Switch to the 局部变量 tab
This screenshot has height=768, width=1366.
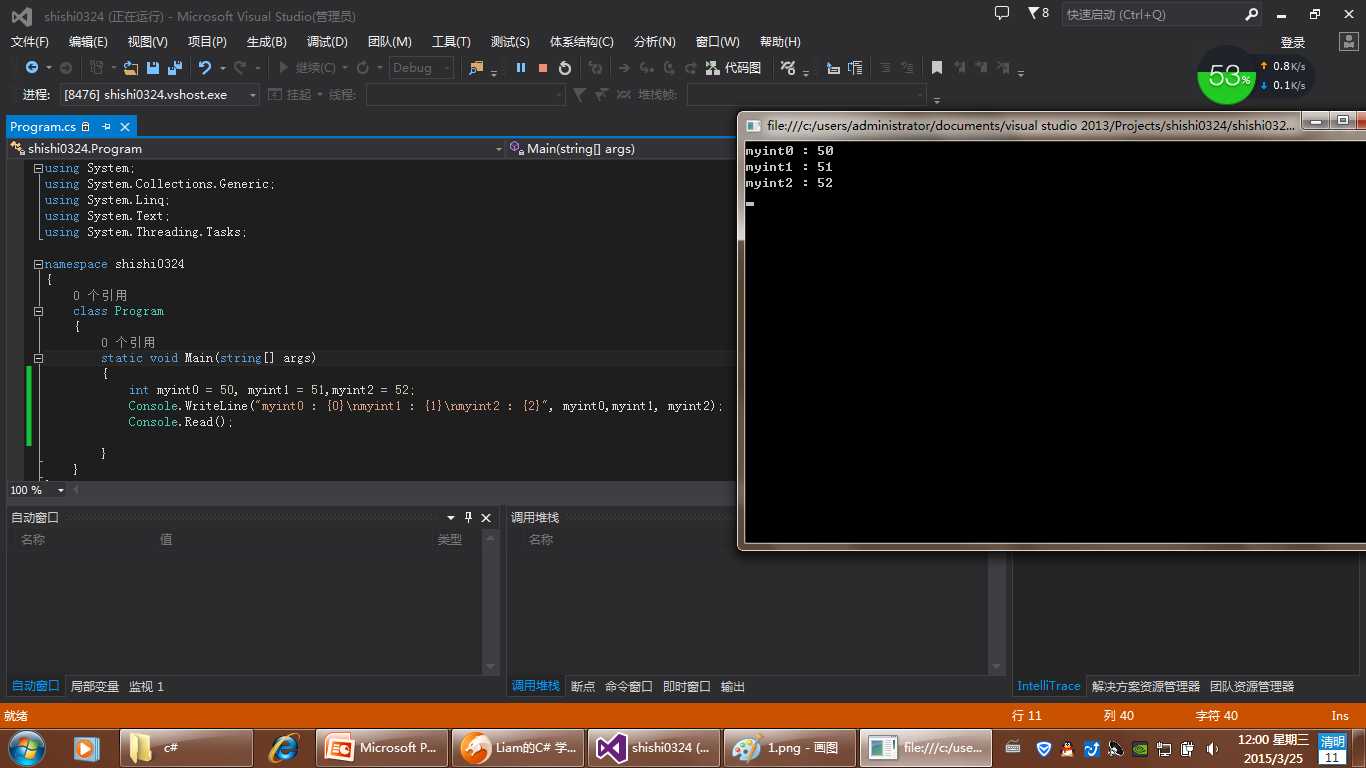[x=95, y=686]
